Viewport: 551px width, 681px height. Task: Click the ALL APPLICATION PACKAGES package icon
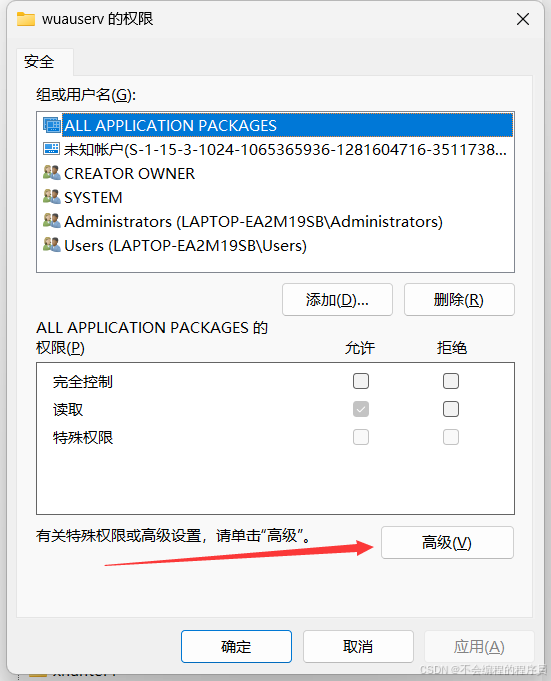(x=52, y=125)
